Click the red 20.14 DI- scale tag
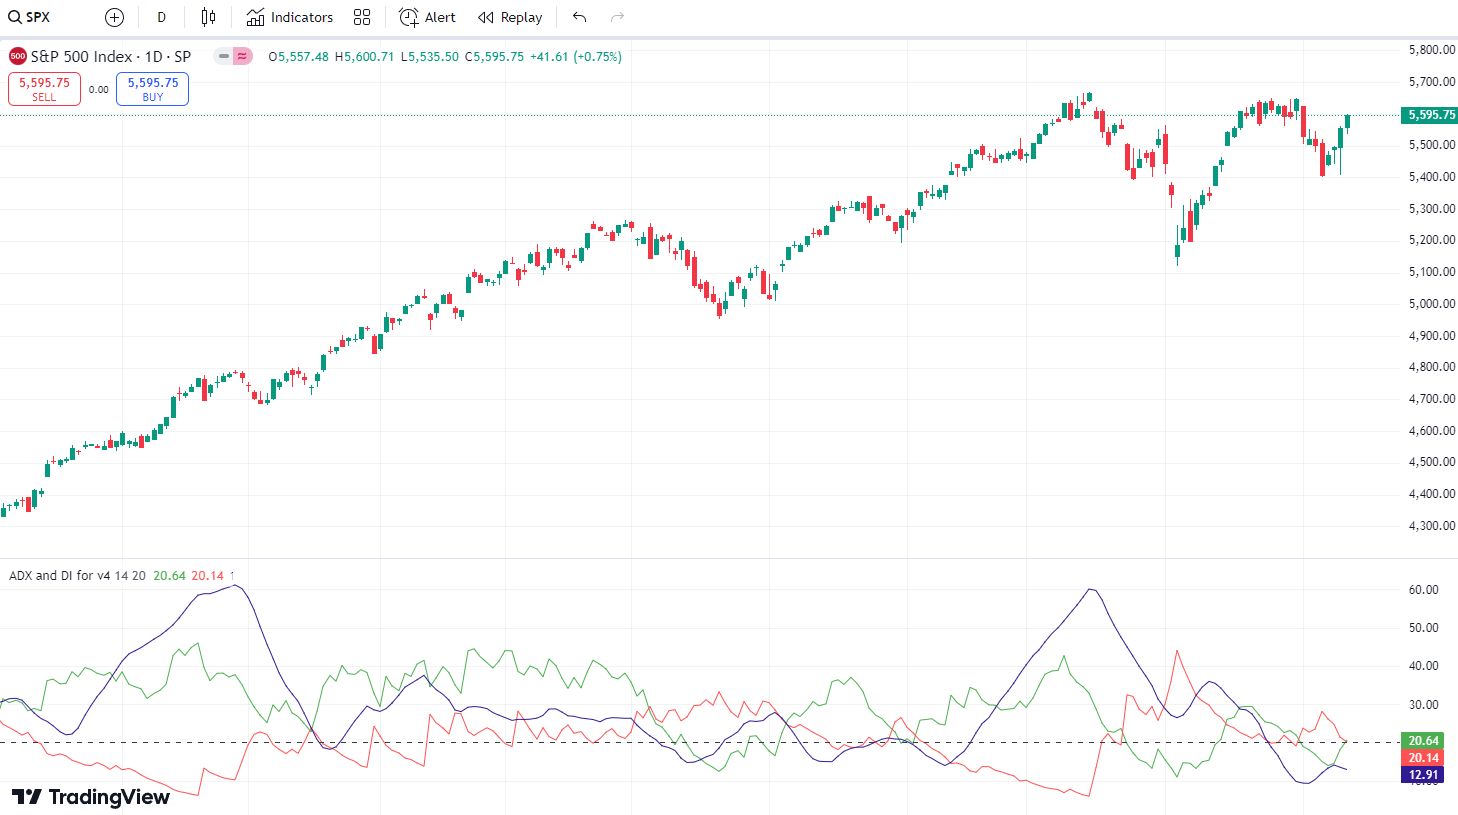 (x=1423, y=758)
